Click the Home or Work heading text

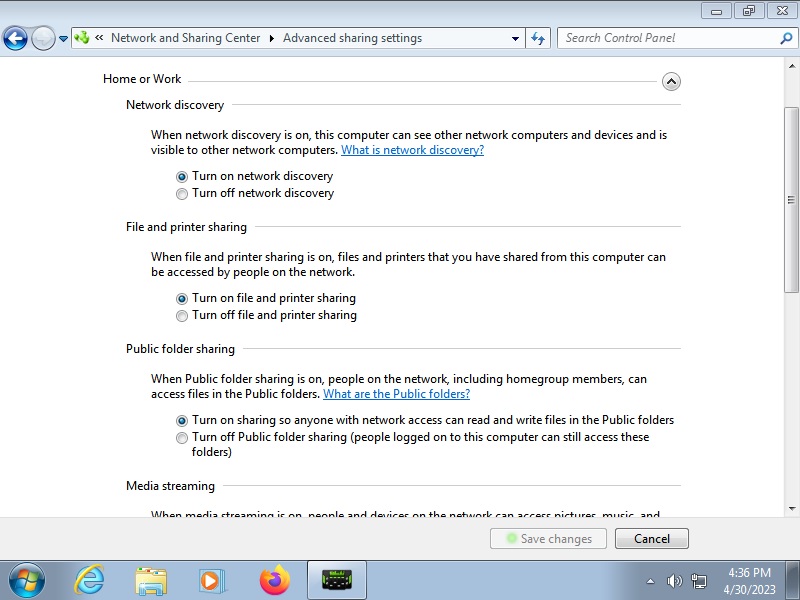coord(142,79)
